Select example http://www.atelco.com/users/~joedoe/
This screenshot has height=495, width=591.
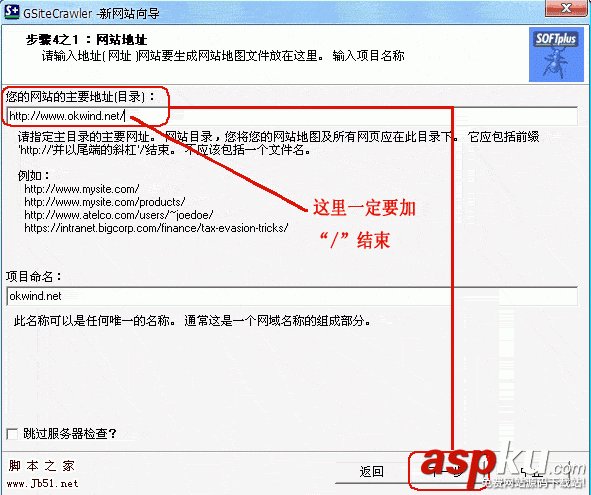[119, 215]
